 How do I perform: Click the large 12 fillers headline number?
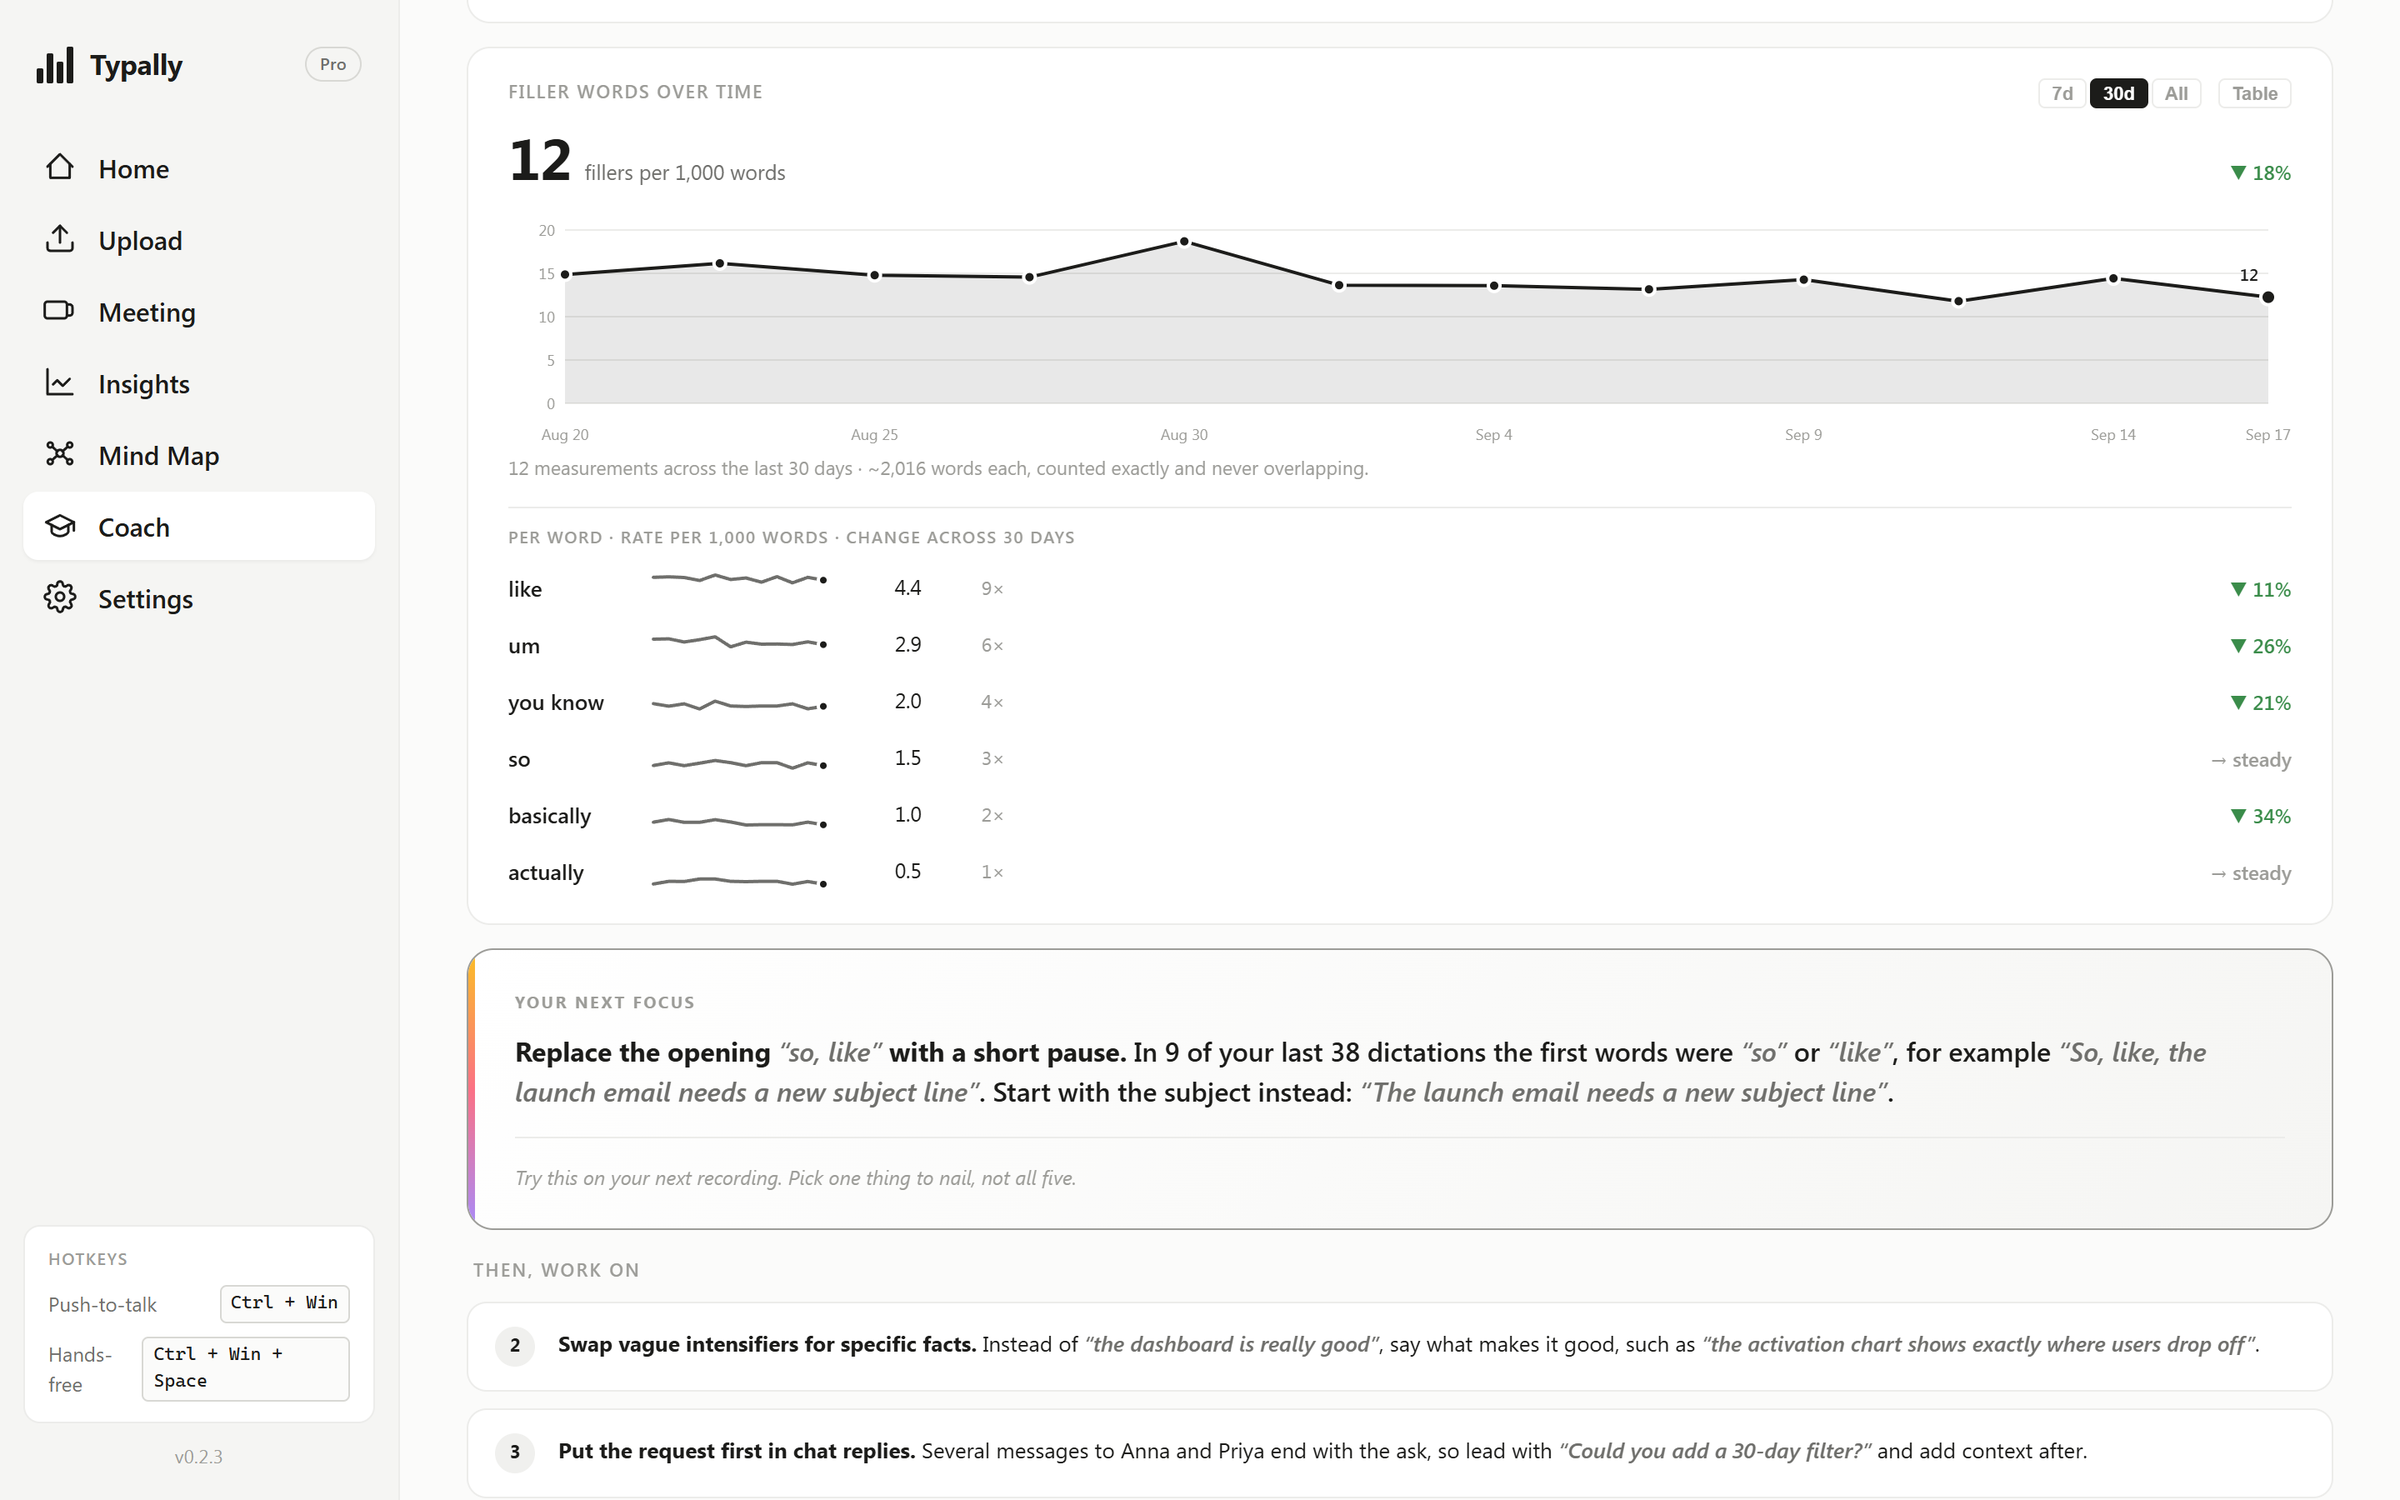point(540,160)
